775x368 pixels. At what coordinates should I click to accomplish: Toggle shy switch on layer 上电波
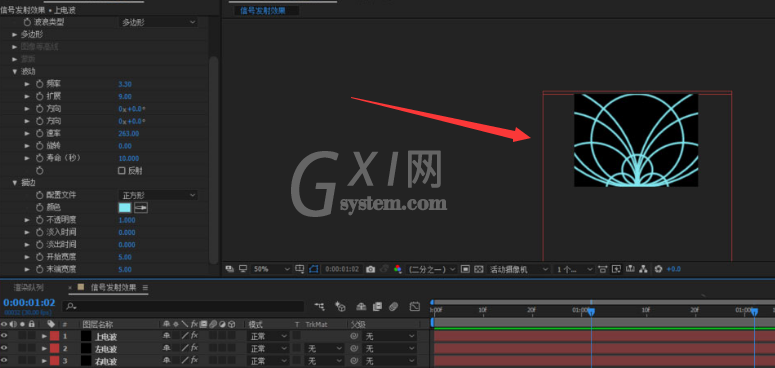coord(167,336)
